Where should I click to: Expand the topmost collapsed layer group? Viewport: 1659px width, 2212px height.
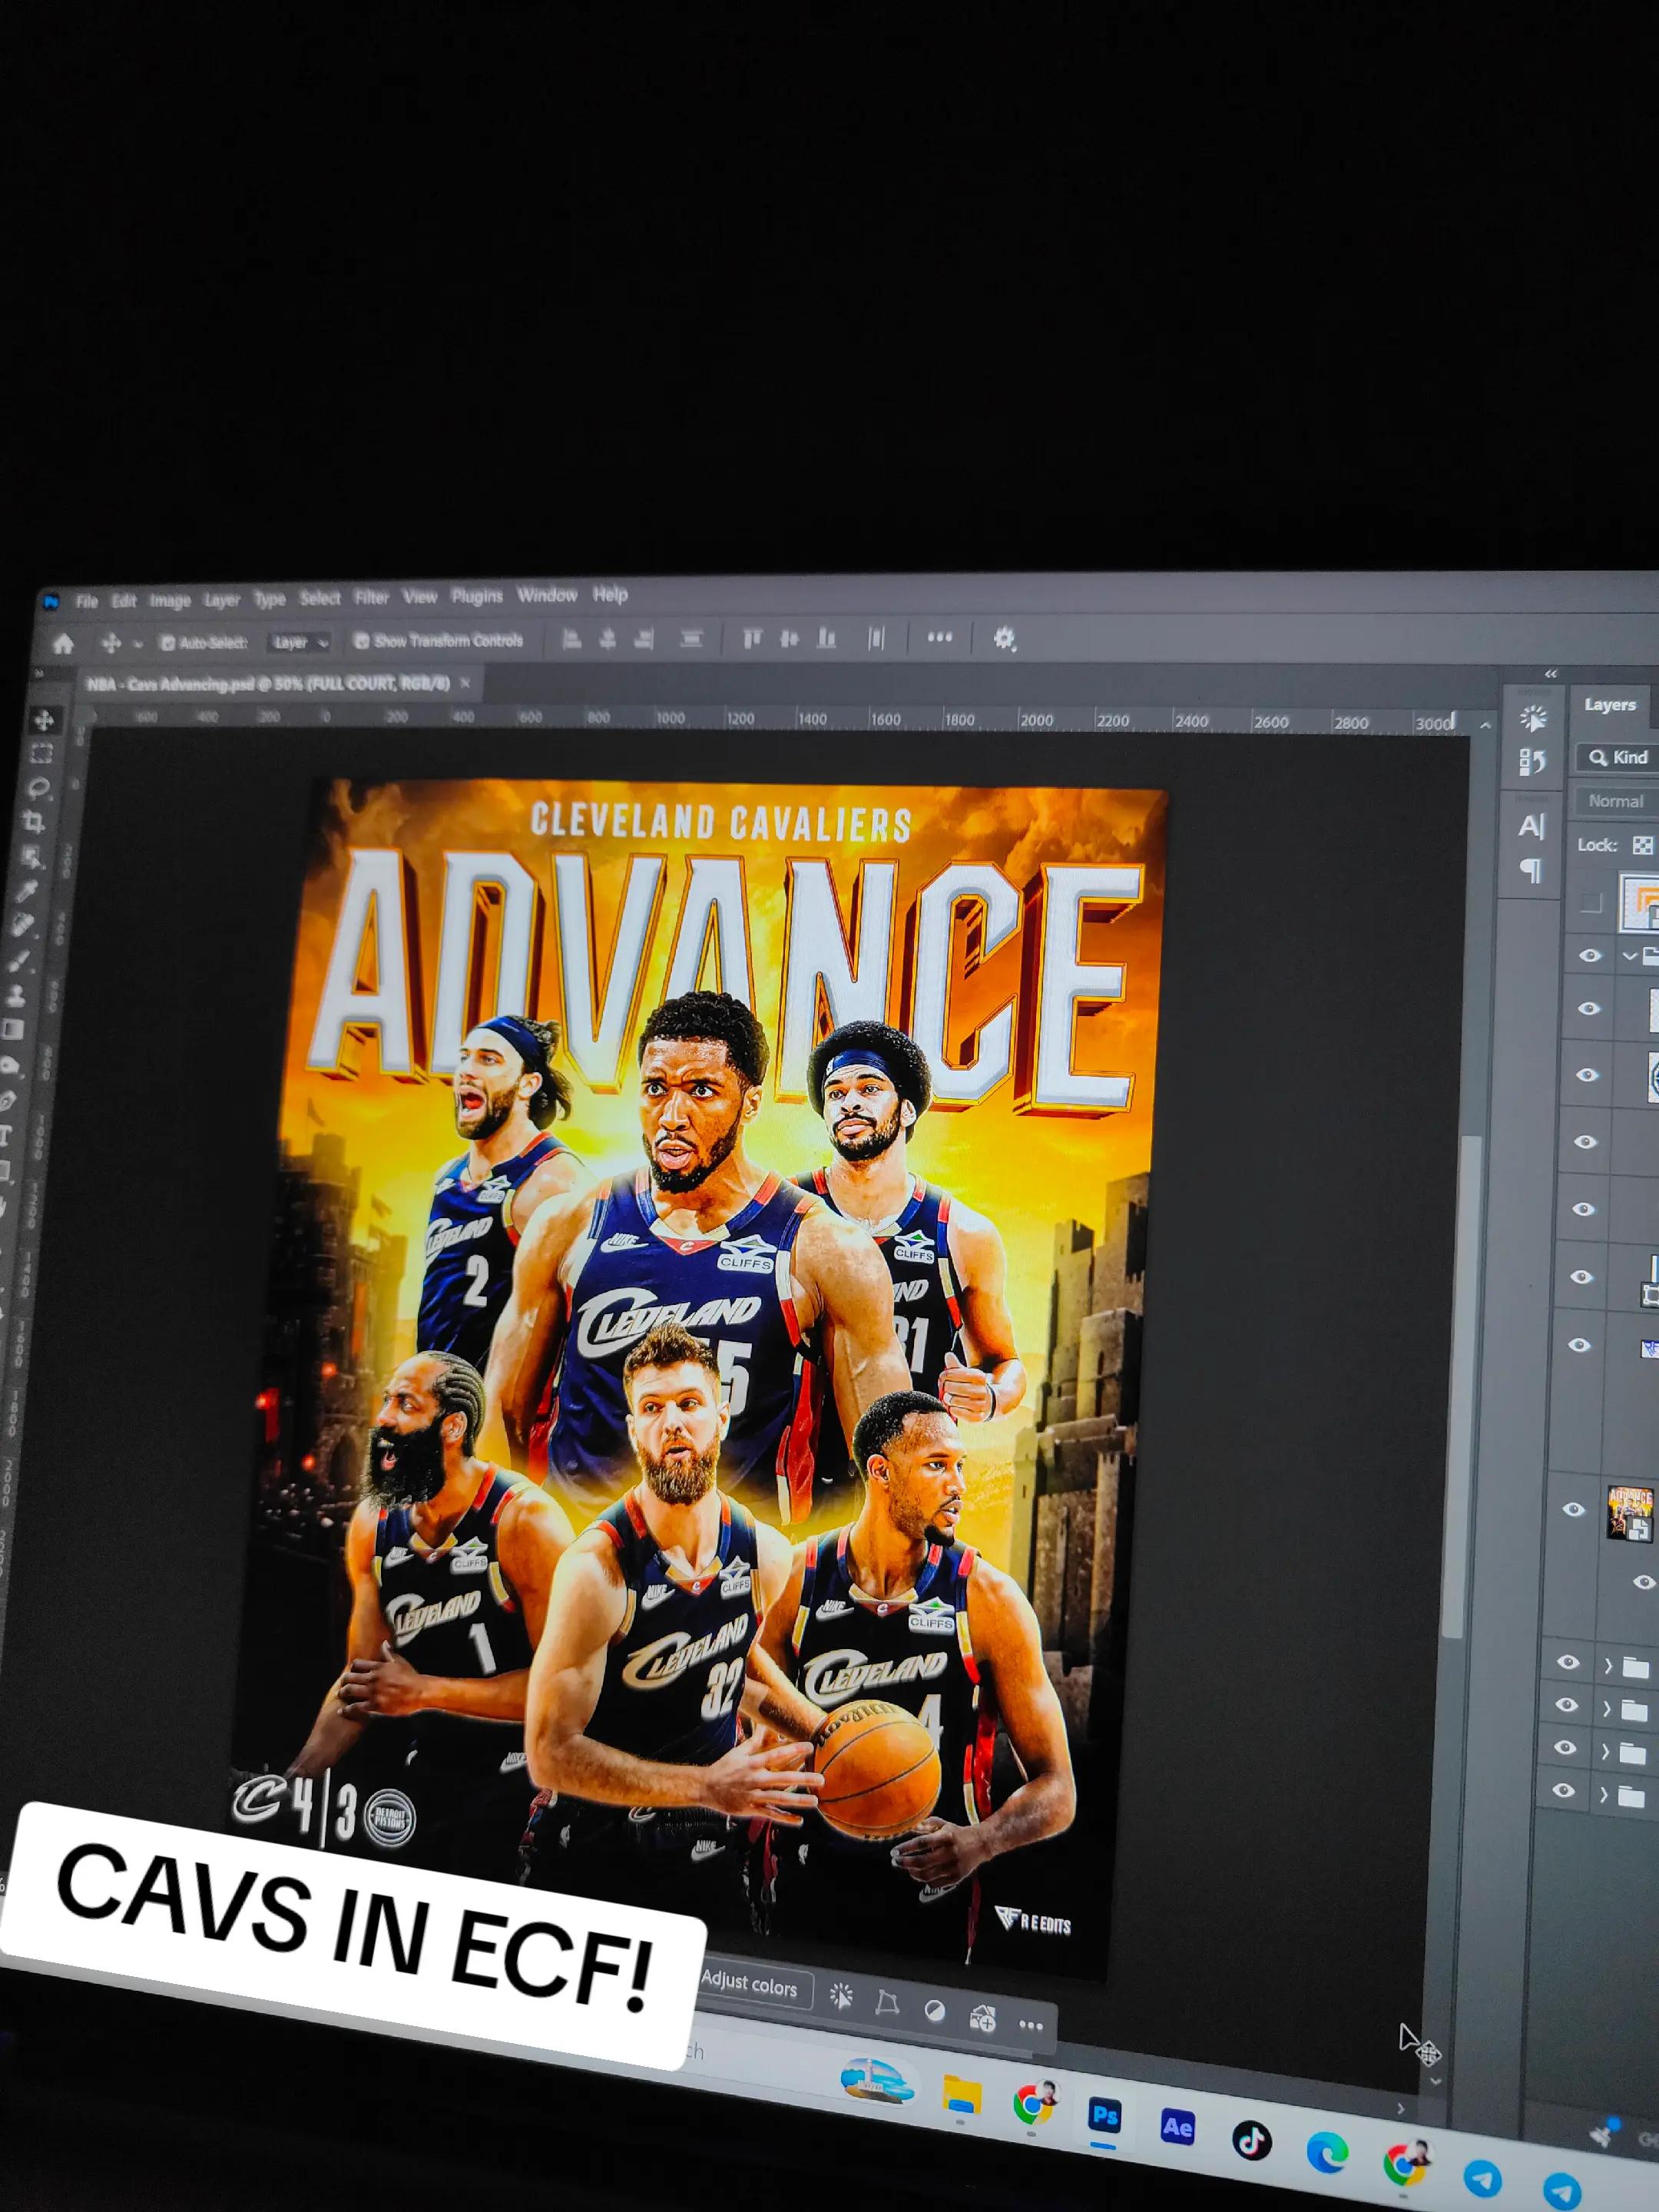pyautogui.click(x=1609, y=1666)
